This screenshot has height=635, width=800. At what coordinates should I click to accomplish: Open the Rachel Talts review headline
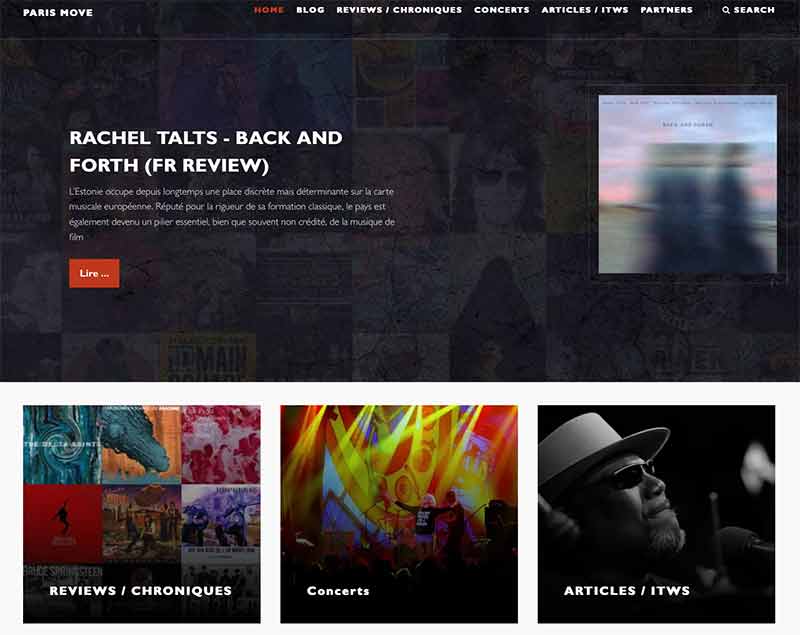tap(206, 151)
